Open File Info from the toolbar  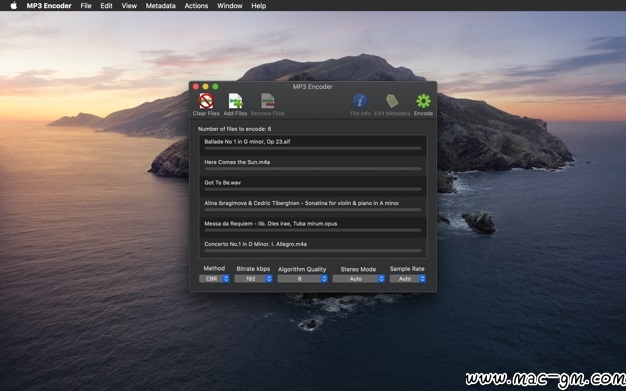click(x=360, y=101)
